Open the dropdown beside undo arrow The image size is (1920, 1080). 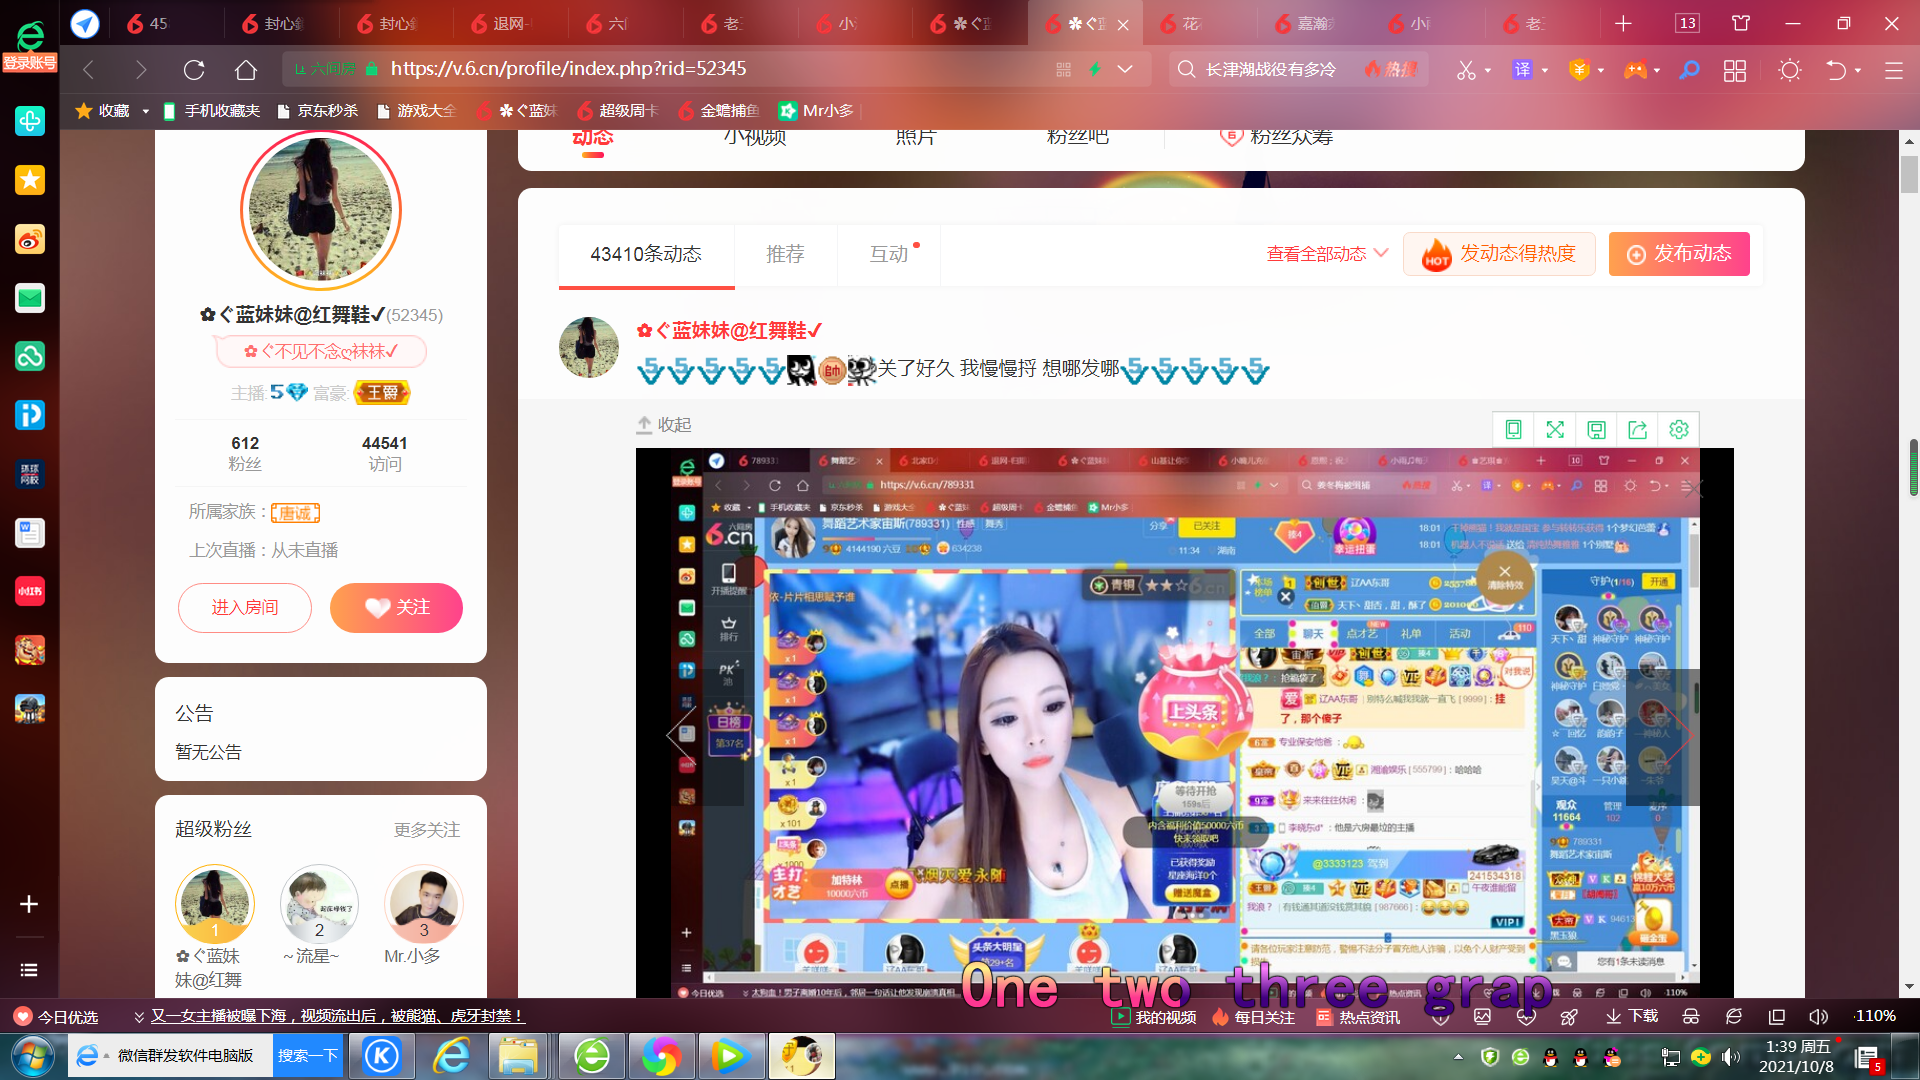[x=1858, y=70]
